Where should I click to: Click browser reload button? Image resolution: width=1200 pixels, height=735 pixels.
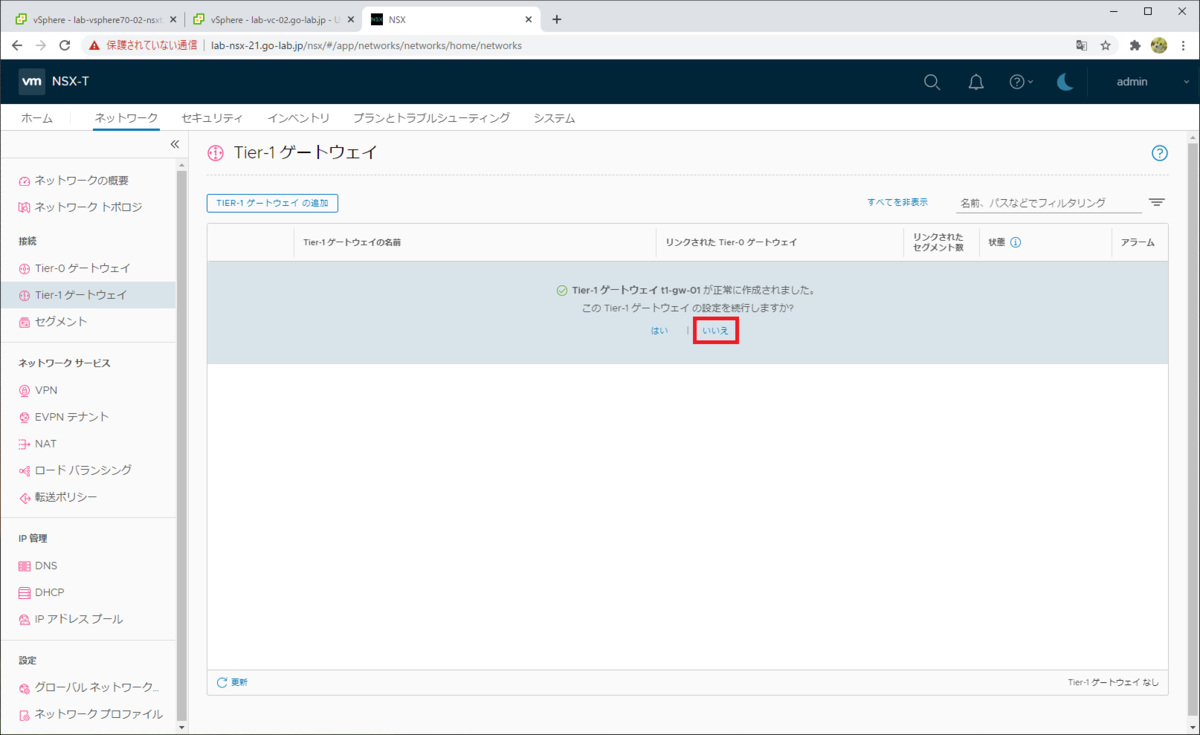(65, 45)
